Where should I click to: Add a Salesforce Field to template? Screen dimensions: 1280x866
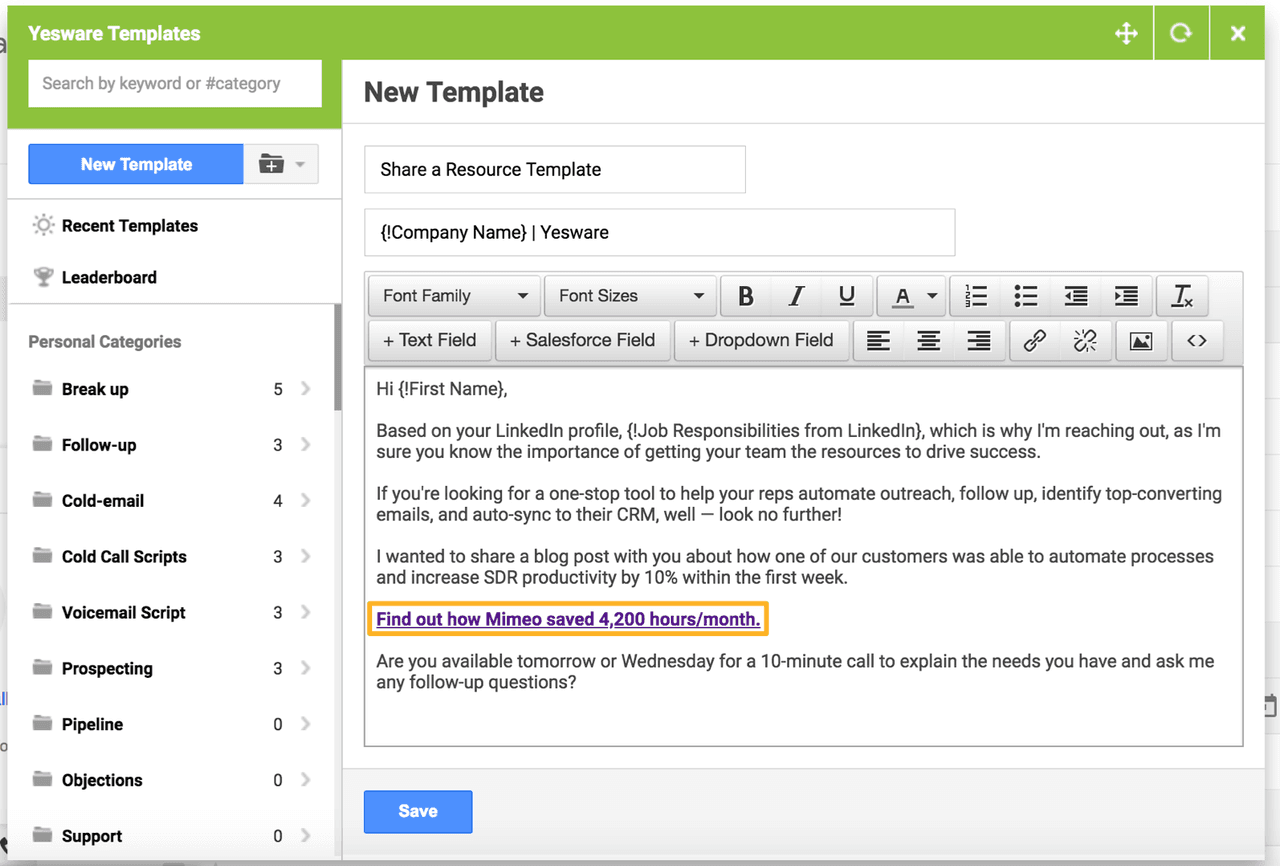click(x=582, y=341)
